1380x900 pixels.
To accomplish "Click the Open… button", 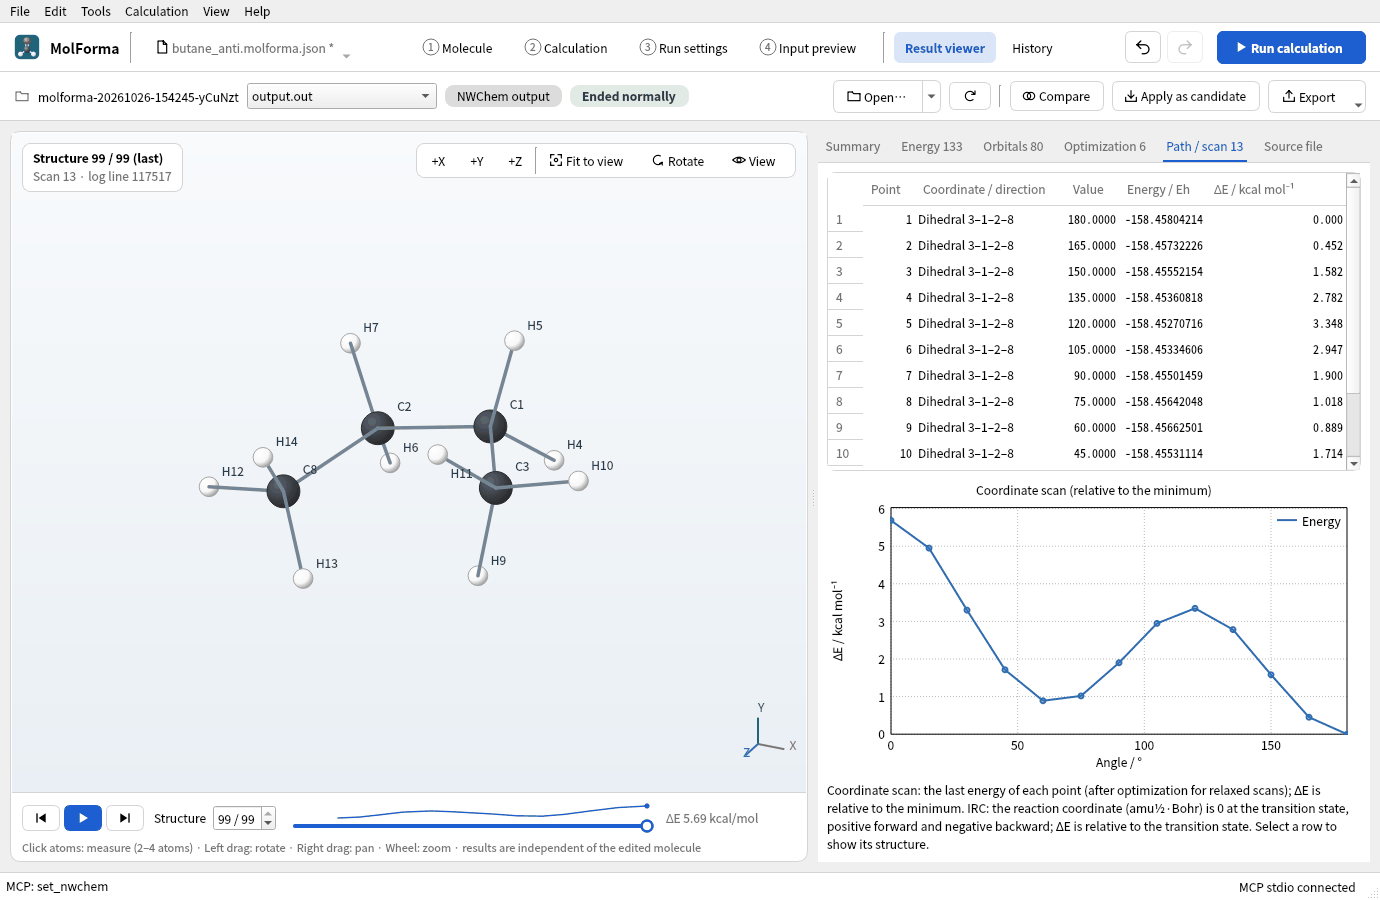I will click(877, 96).
